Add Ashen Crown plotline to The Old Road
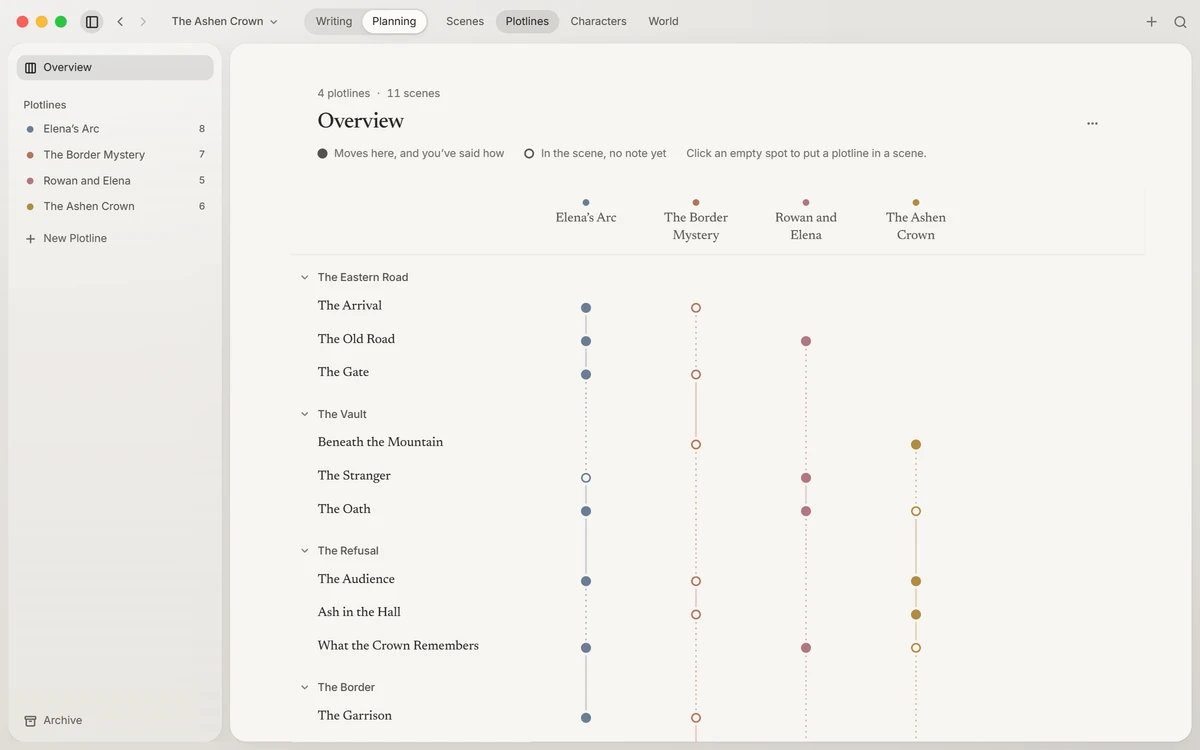 pyautogui.click(x=916, y=341)
